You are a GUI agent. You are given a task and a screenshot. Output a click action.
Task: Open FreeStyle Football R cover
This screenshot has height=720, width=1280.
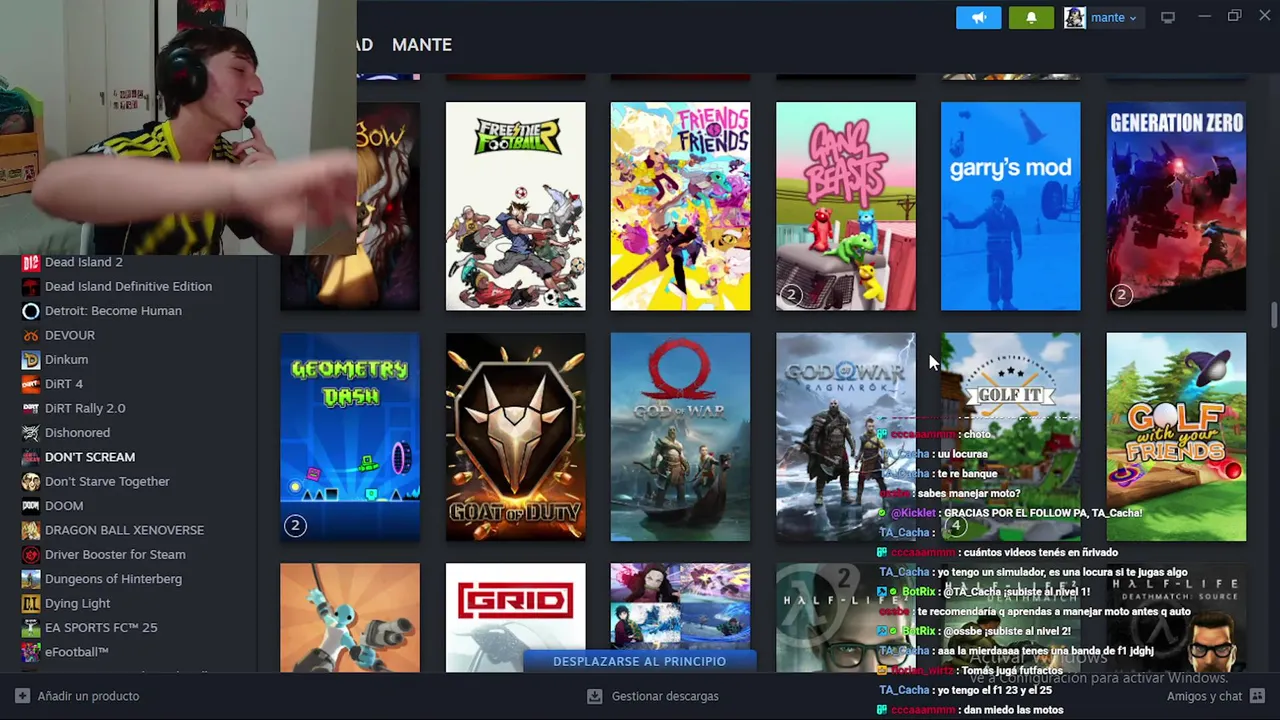click(515, 206)
